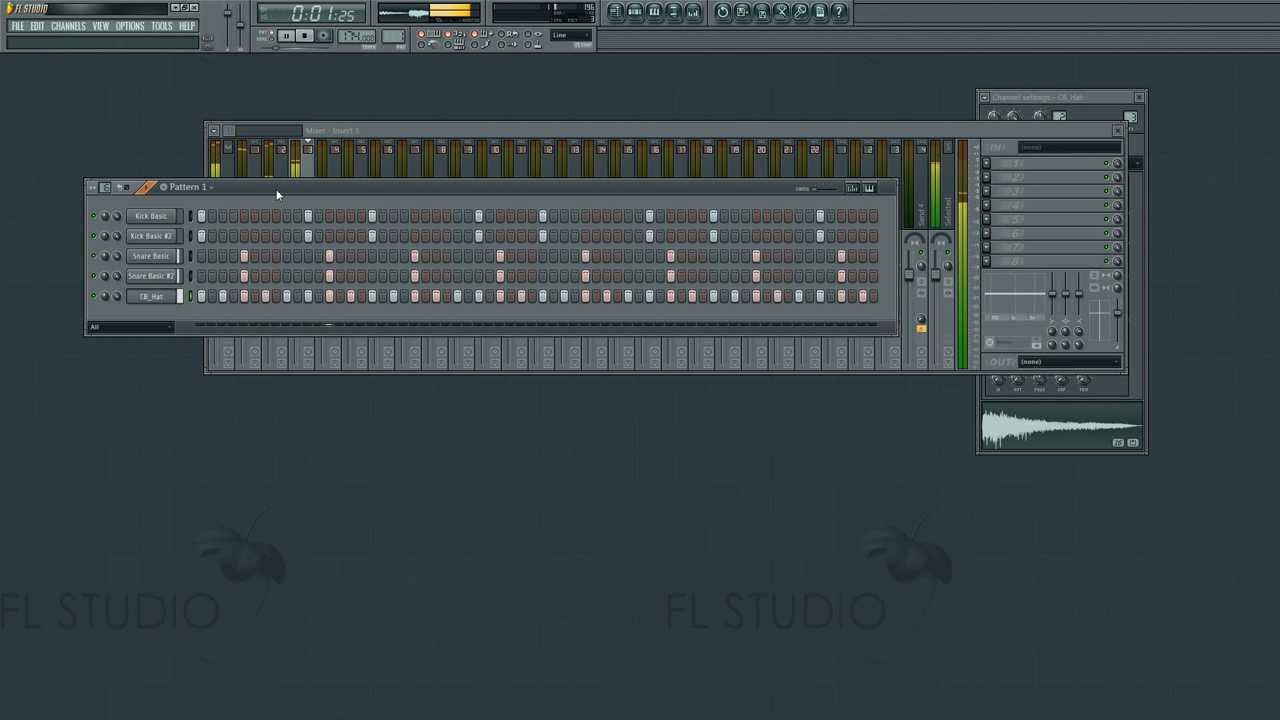Pause playback with the transport pause button
This screenshot has height=720, width=1280.
pos(285,36)
